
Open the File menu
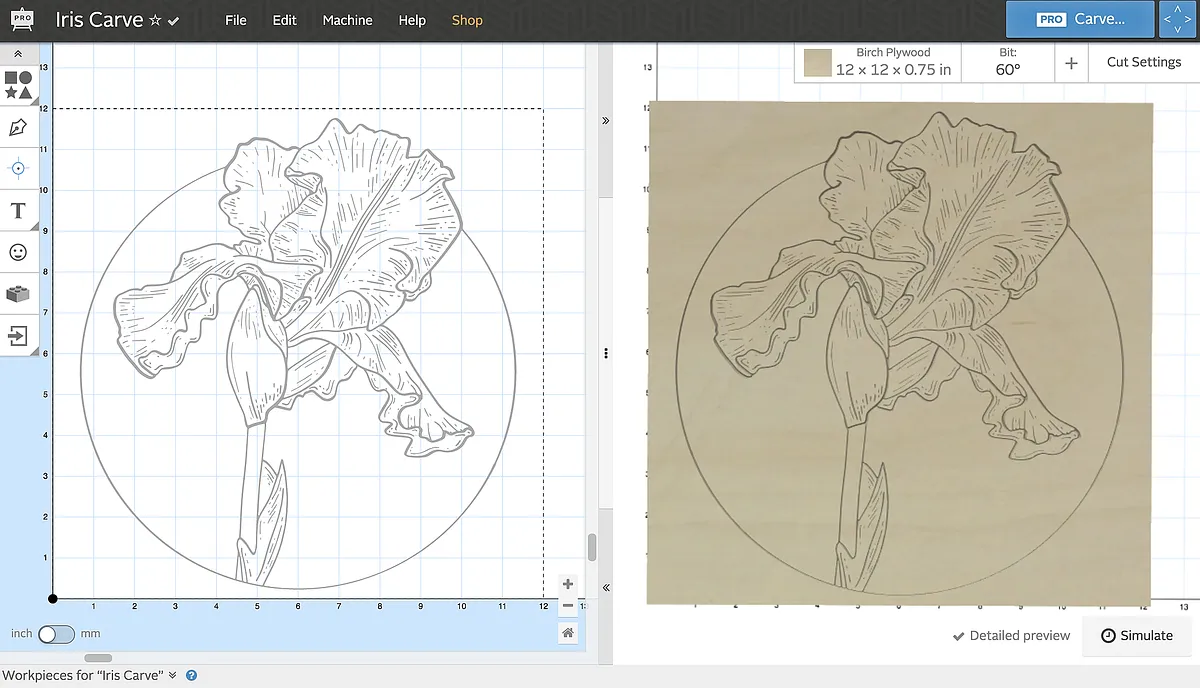coord(236,20)
